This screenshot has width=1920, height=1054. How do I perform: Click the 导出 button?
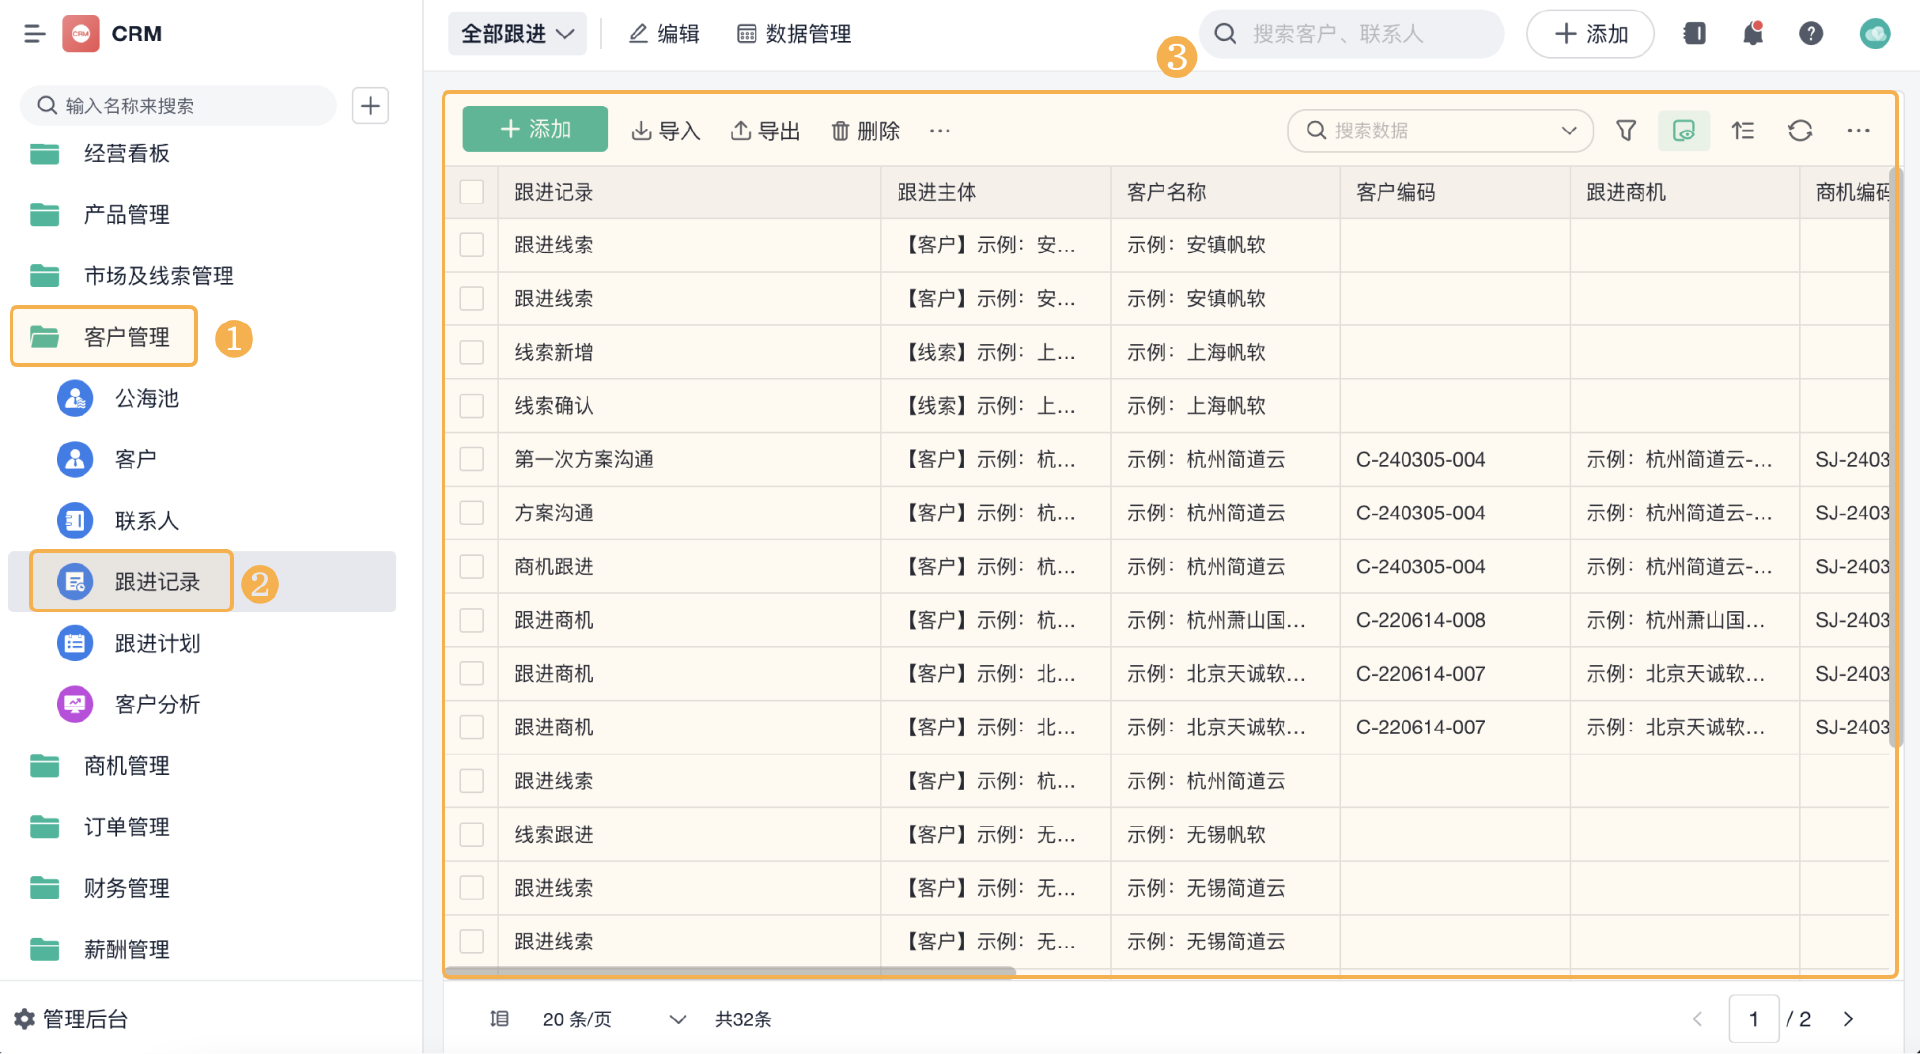[765, 131]
